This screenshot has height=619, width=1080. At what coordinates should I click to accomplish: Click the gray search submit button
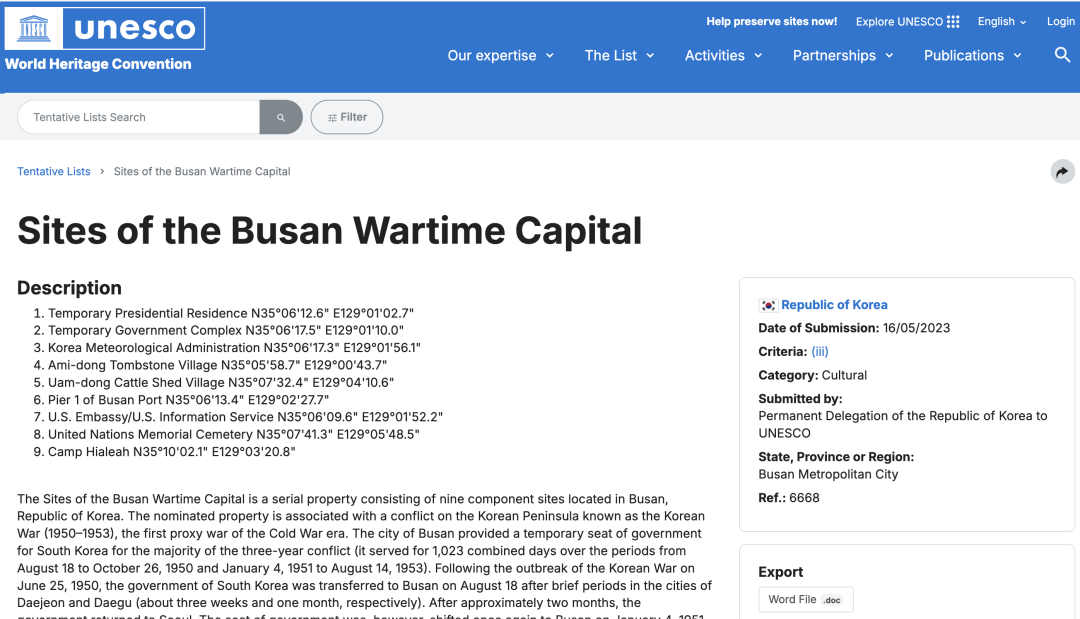pos(281,117)
